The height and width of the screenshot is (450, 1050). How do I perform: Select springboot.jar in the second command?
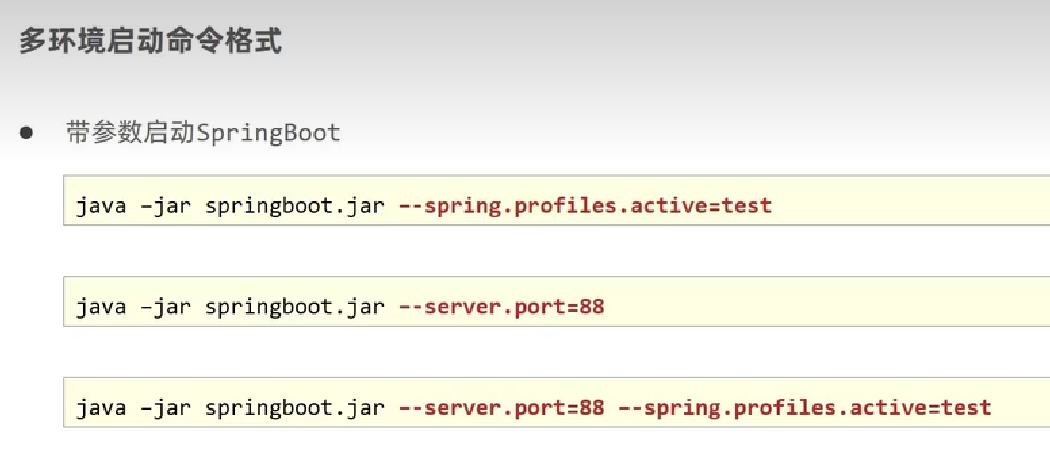coord(294,307)
